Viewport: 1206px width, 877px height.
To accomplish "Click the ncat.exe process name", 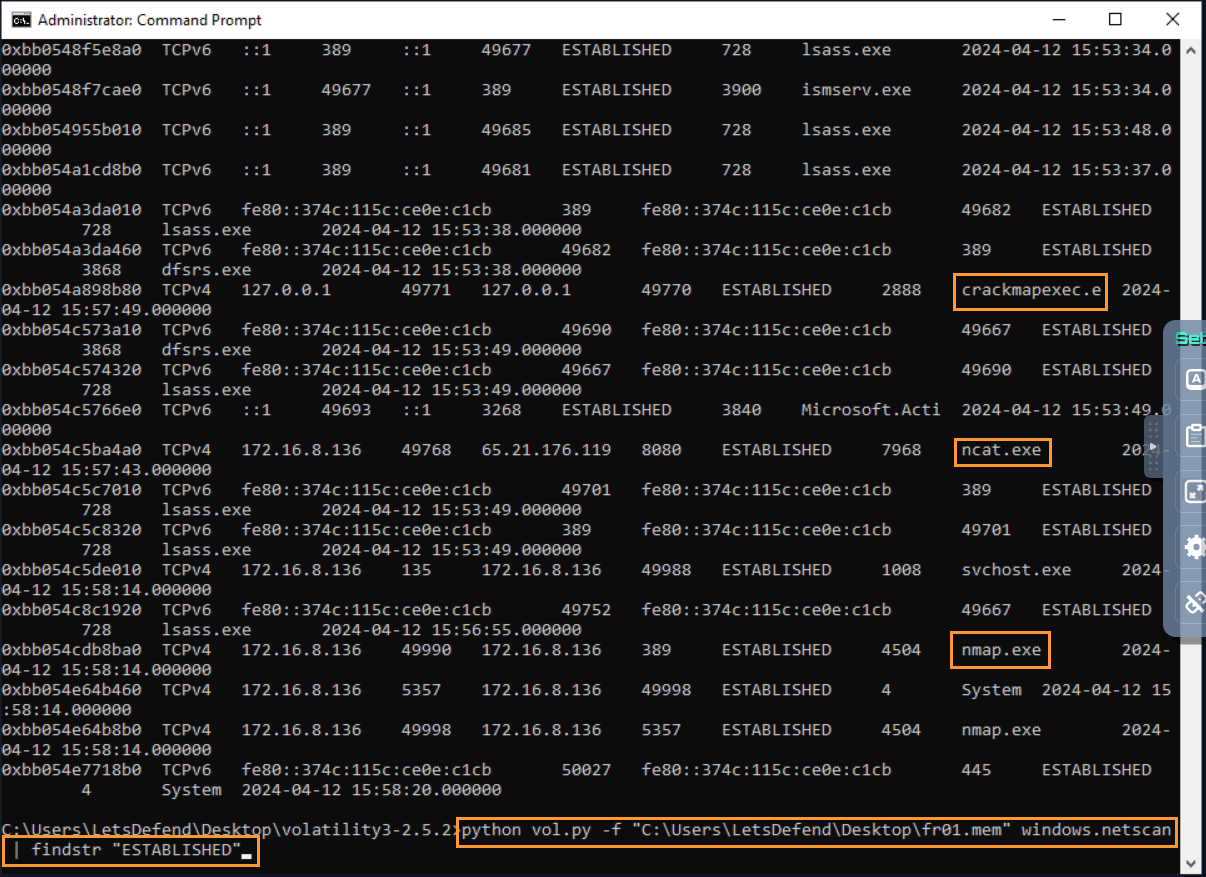I will pyautogui.click(x=1001, y=450).
